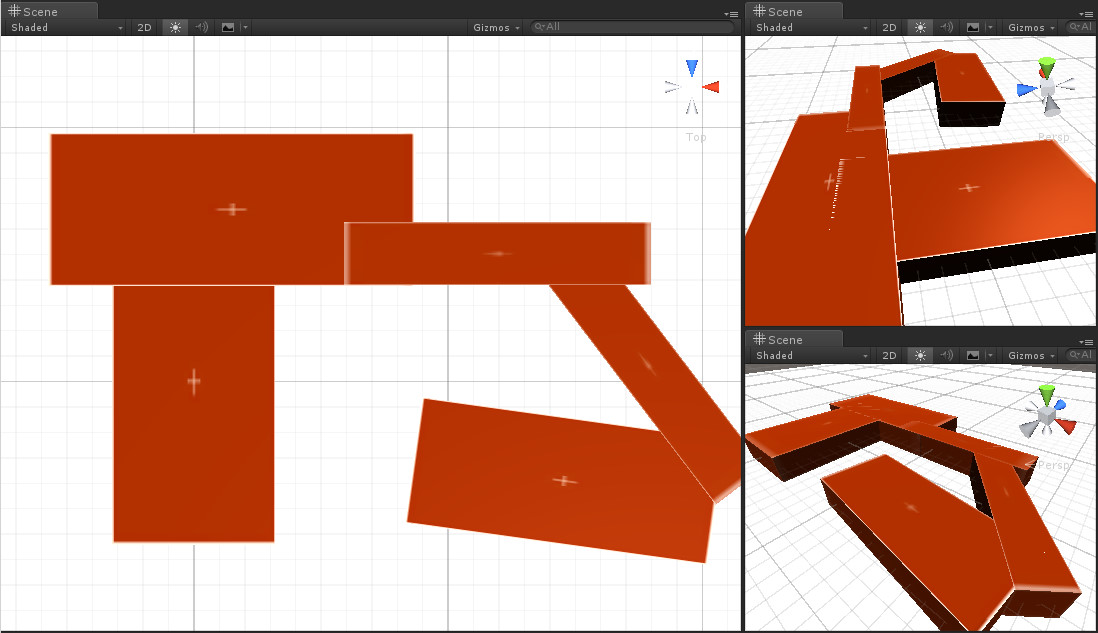Disable 2D mode in the left Scene view
The height and width of the screenshot is (633, 1098).
click(143, 27)
